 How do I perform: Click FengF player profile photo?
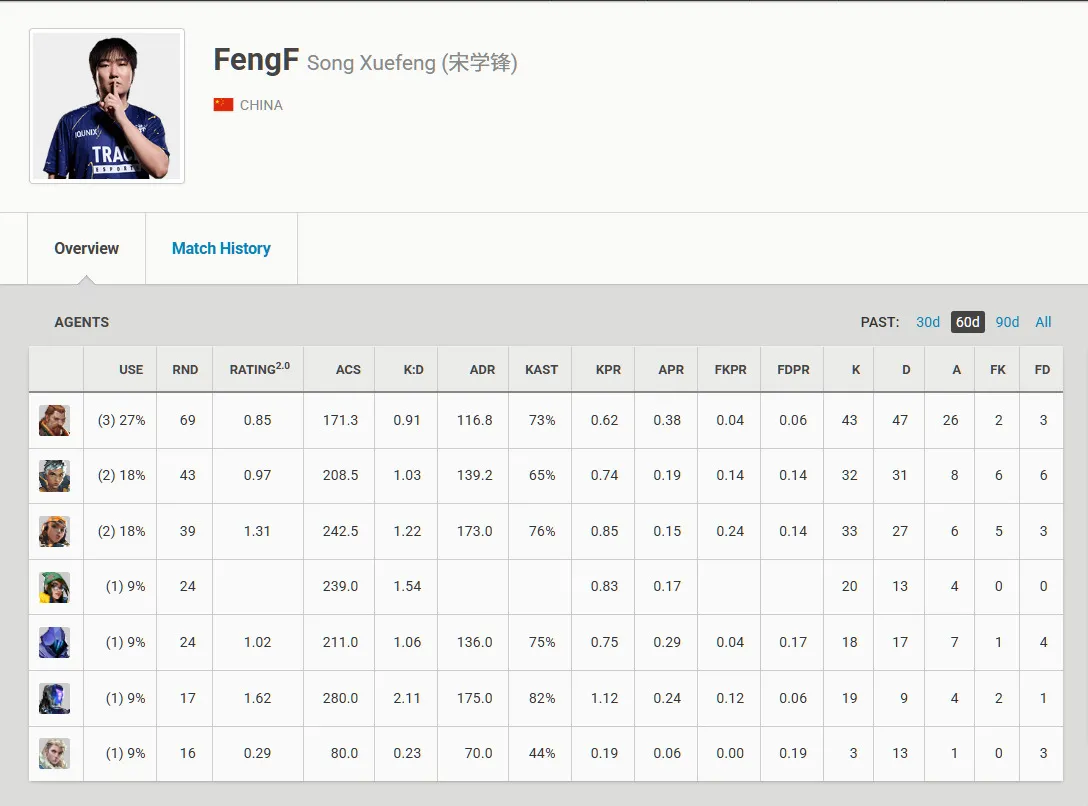click(x=107, y=106)
